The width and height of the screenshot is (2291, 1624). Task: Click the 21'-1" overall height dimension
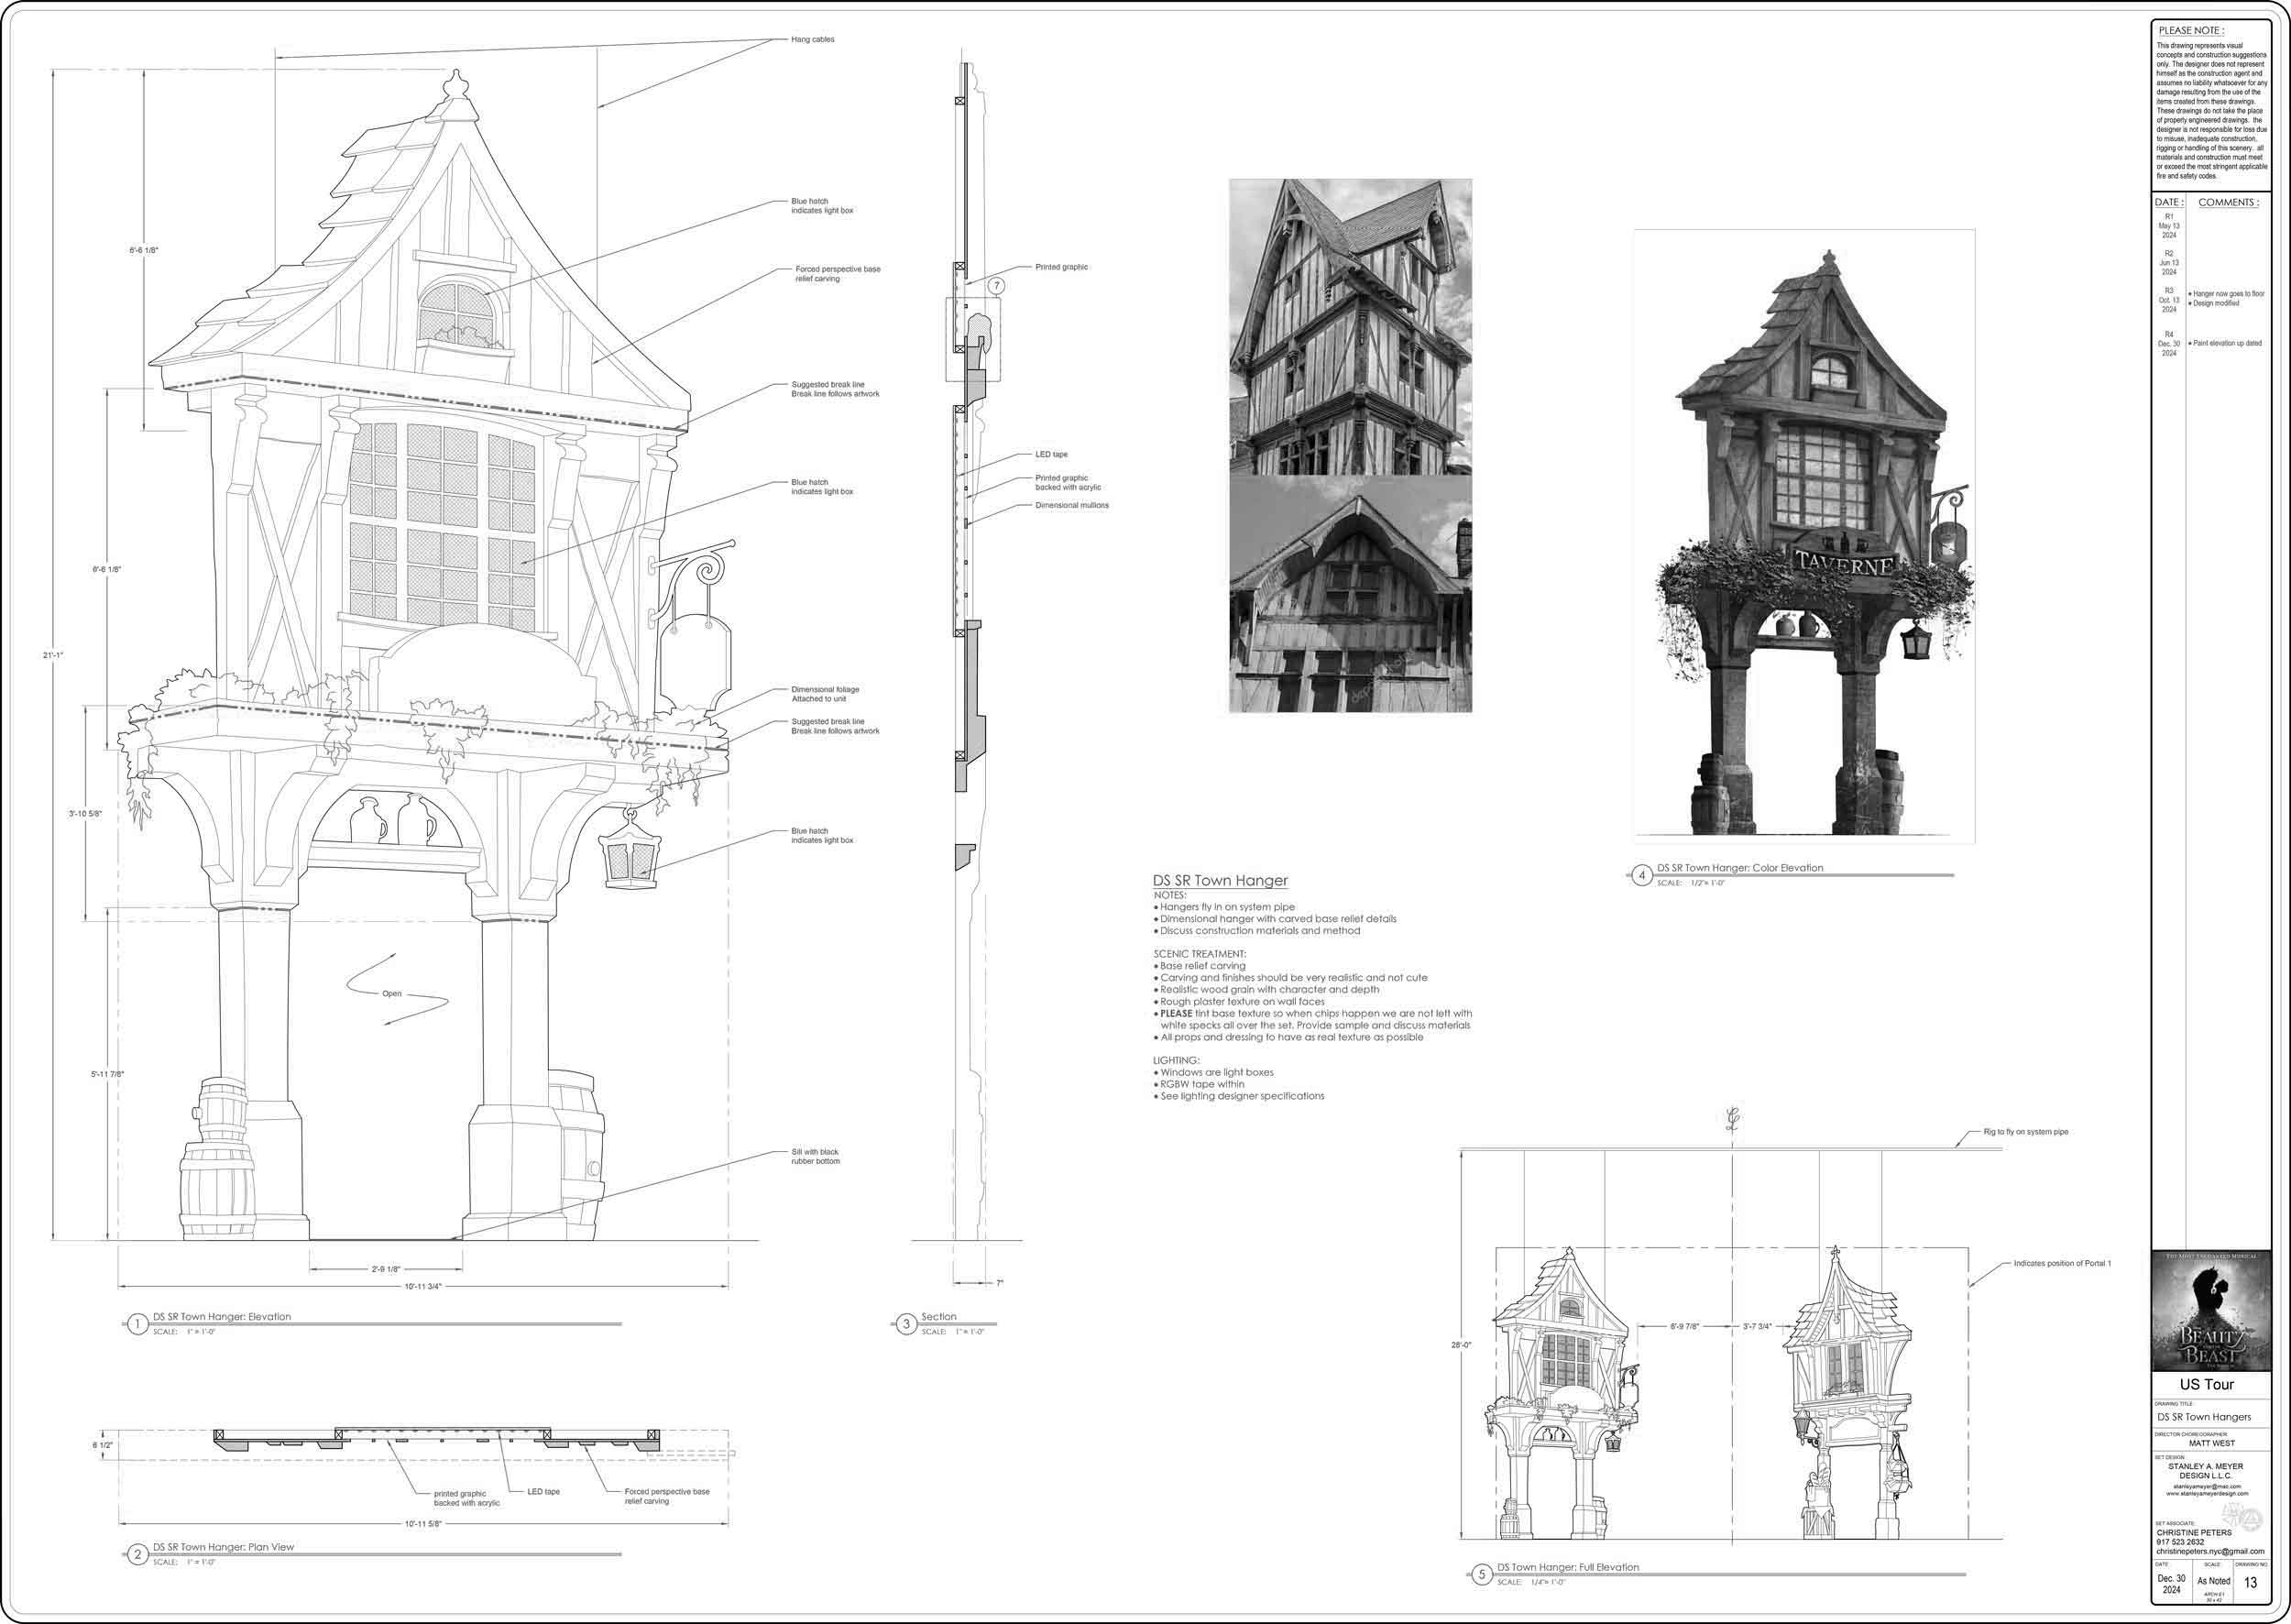(54, 655)
